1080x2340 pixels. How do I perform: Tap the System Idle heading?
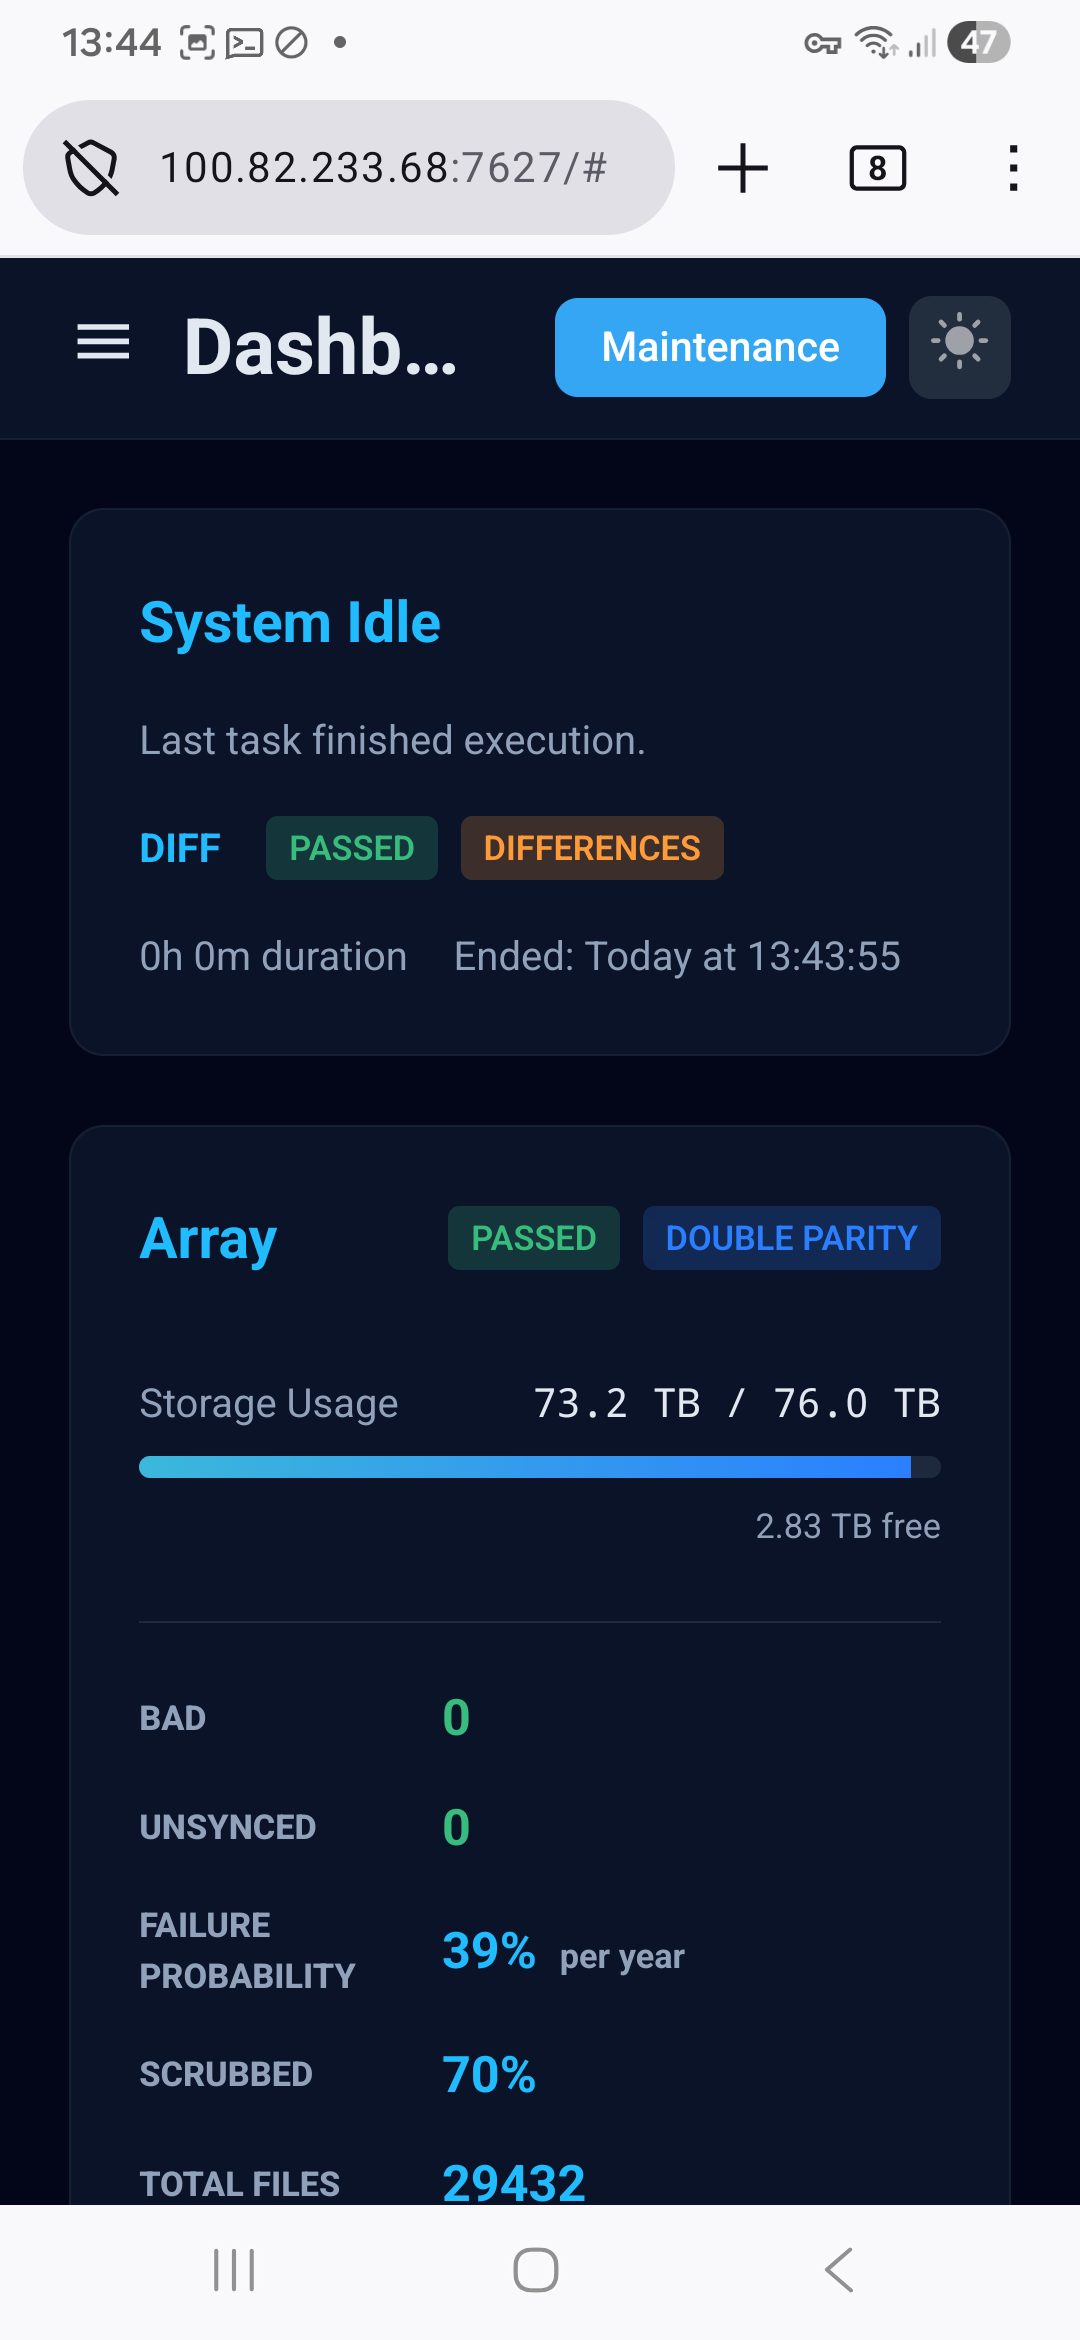290,623
